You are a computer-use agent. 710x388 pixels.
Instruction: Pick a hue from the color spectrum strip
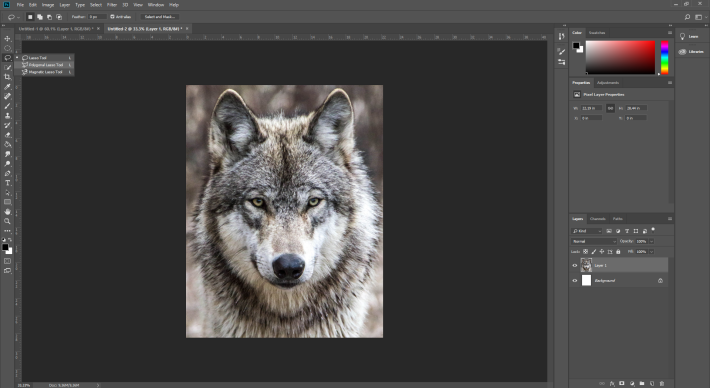point(664,57)
